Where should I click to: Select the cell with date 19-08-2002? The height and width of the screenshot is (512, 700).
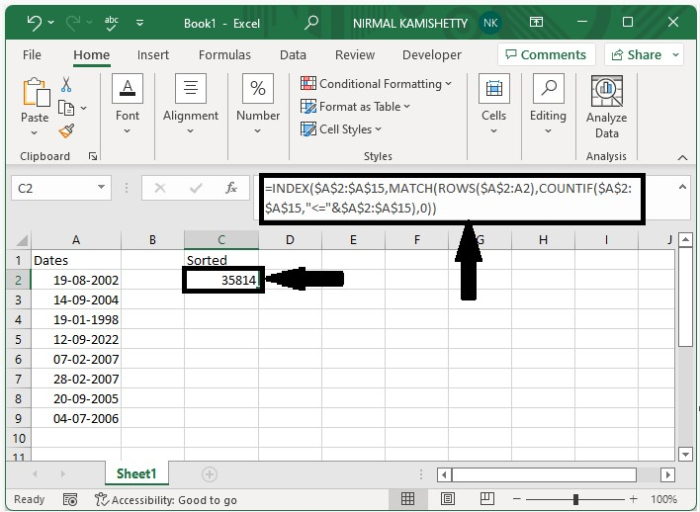[x=76, y=280]
